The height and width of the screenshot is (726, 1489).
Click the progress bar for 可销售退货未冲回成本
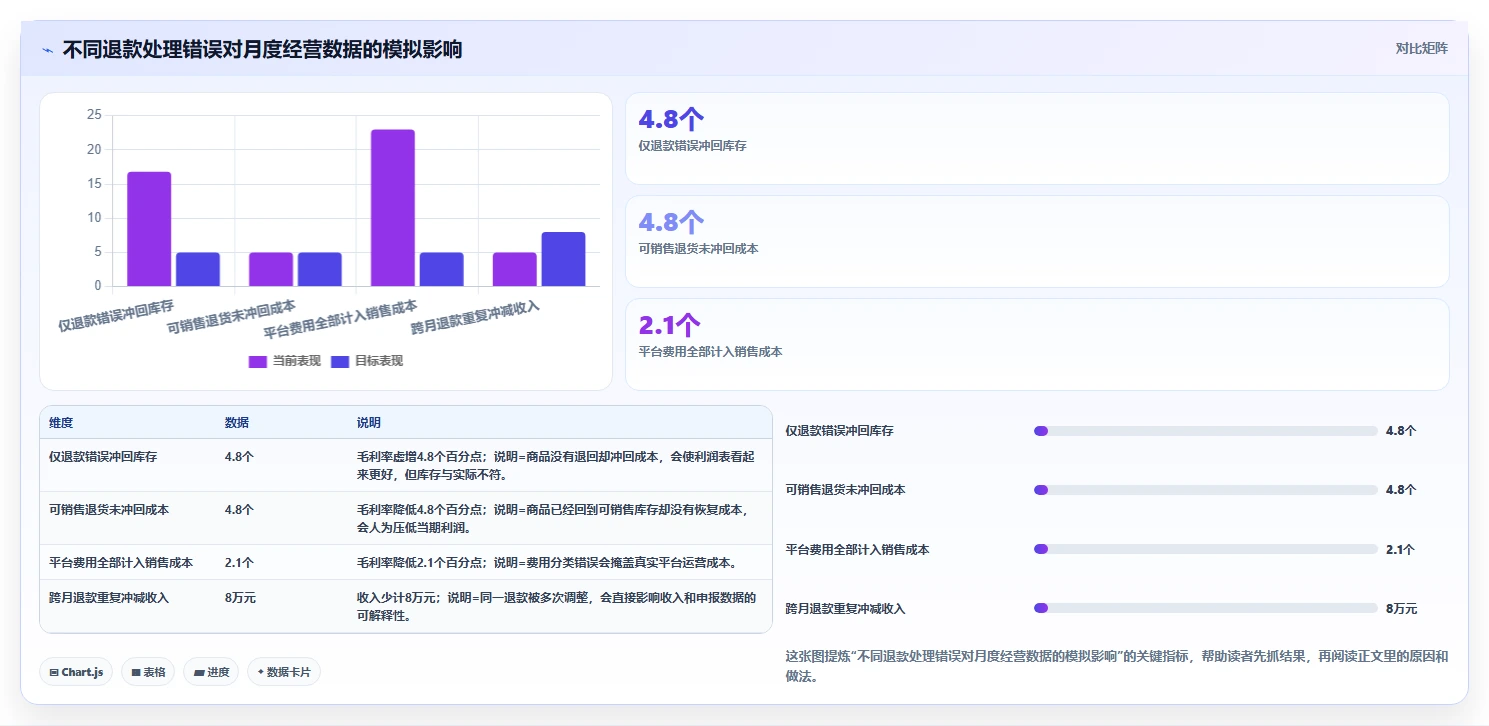pos(1205,490)
